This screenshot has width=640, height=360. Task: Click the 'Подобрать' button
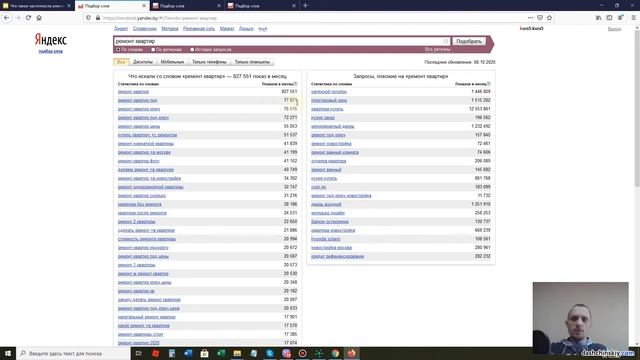coord(469,41)
